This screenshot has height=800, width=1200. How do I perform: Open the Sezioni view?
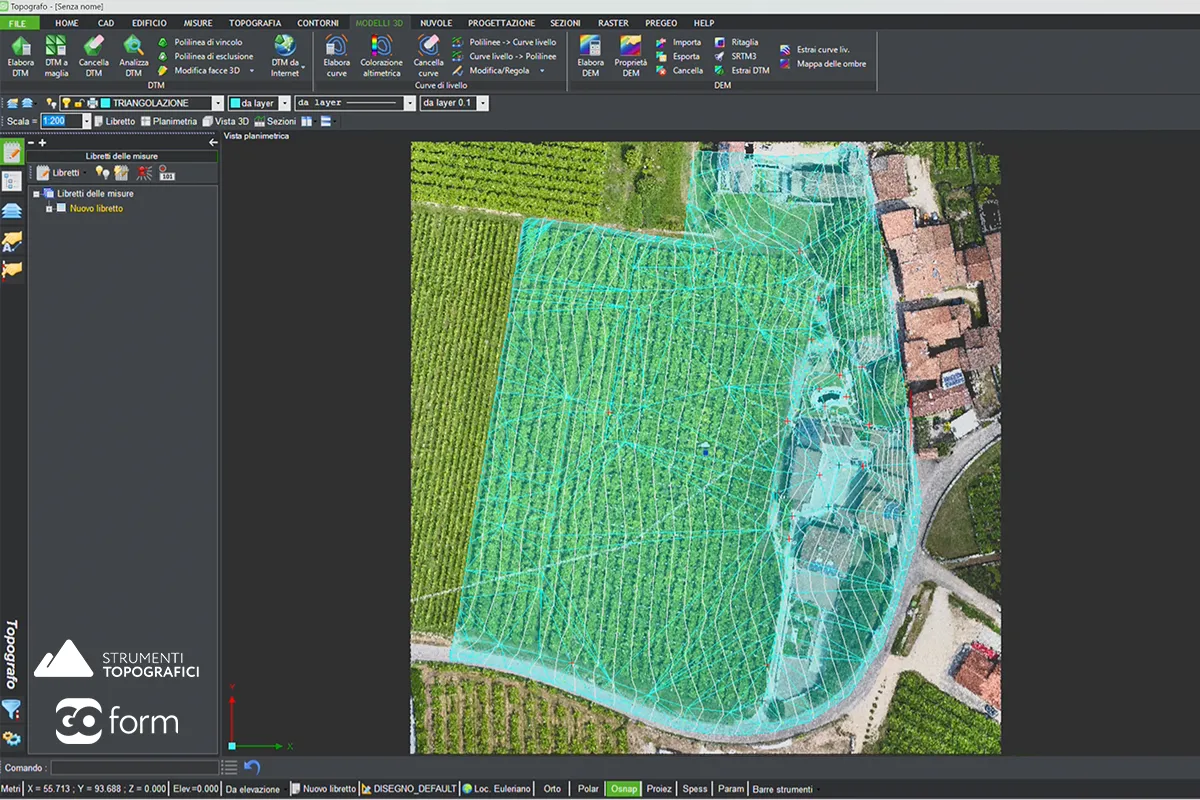tap(275, 121)
